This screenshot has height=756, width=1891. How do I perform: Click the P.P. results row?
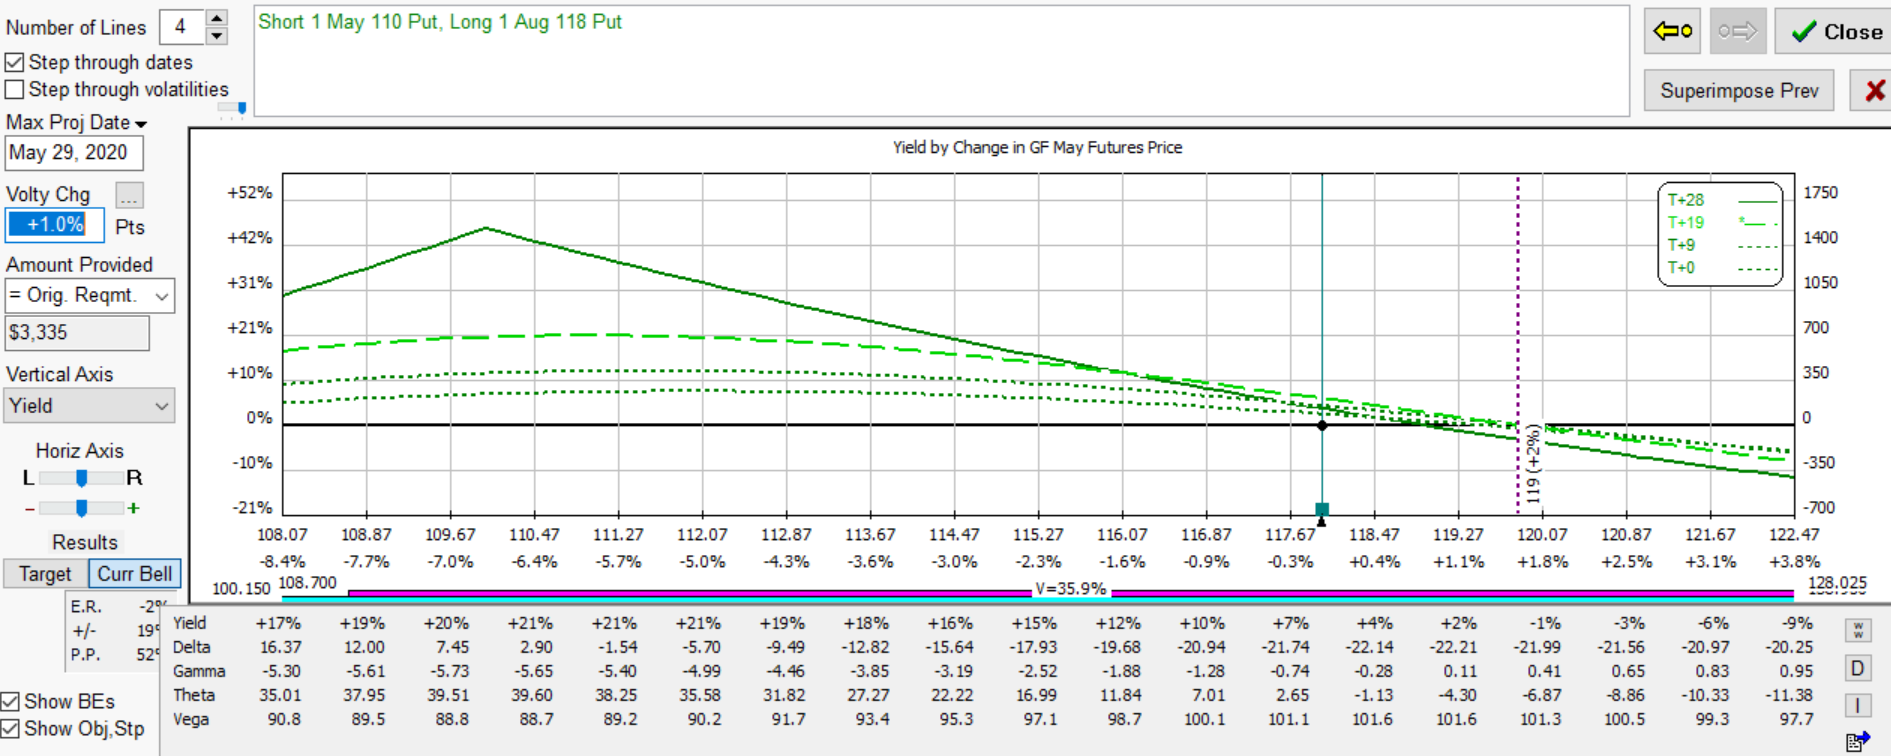click(x=117, y=655)
